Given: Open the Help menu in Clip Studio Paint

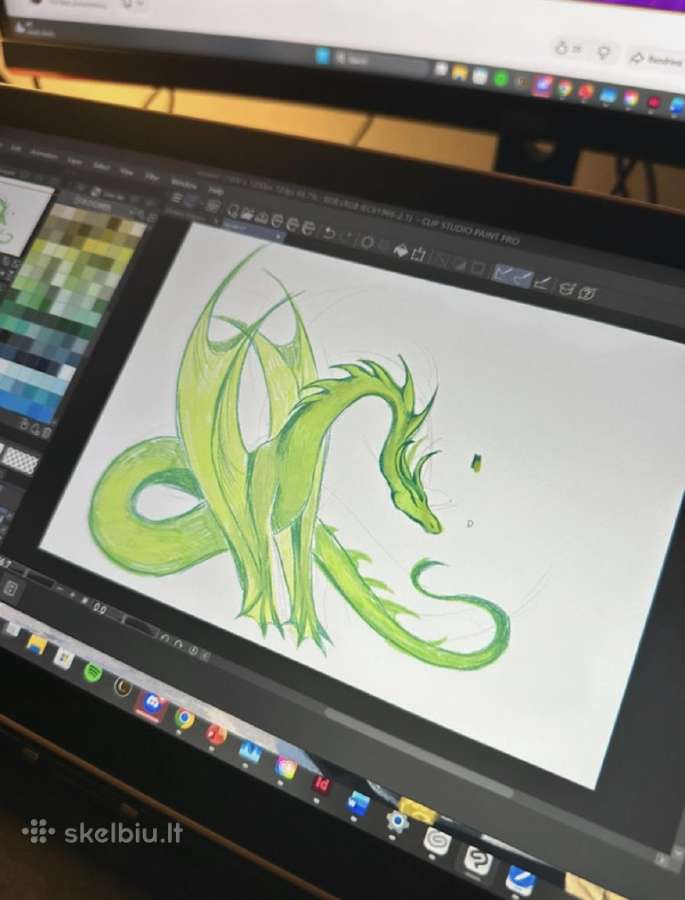Looking at the screenshot, I should point(216,190).
